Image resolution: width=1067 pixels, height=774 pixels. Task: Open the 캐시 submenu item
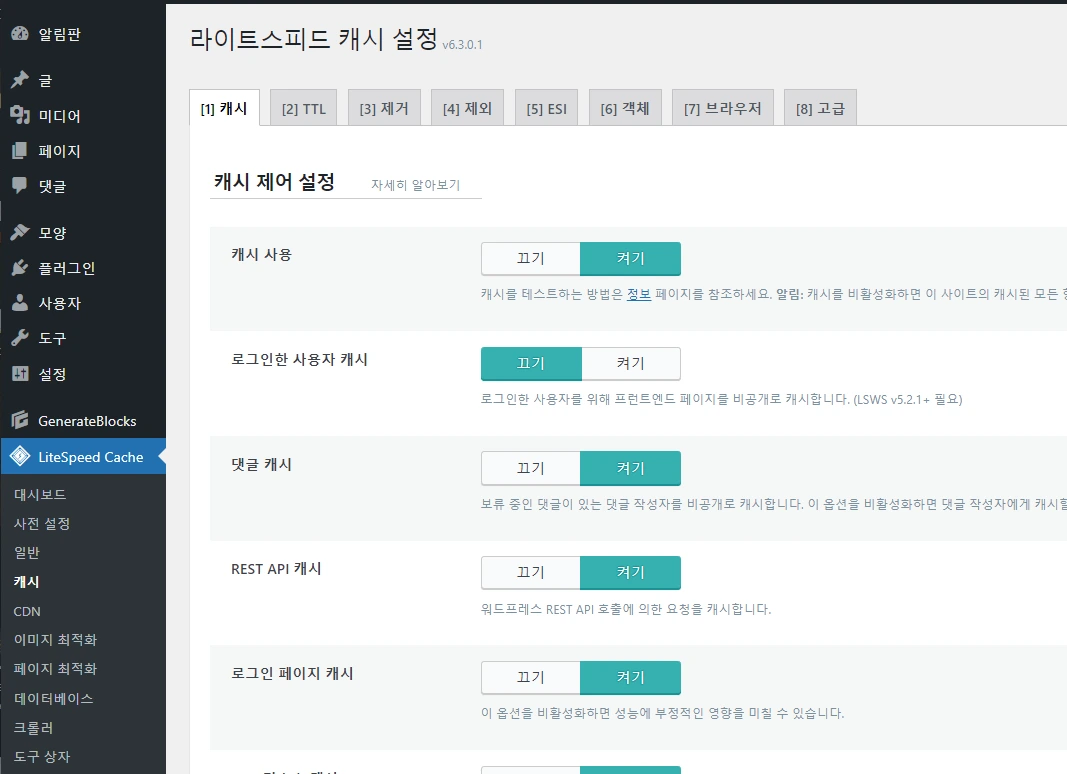point(27,582)
